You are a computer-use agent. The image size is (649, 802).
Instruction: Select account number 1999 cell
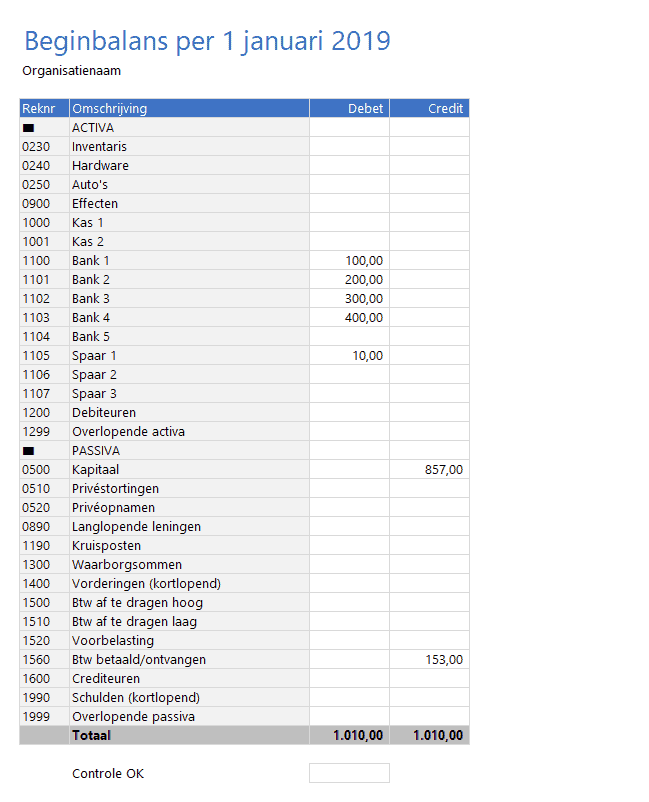43,717
